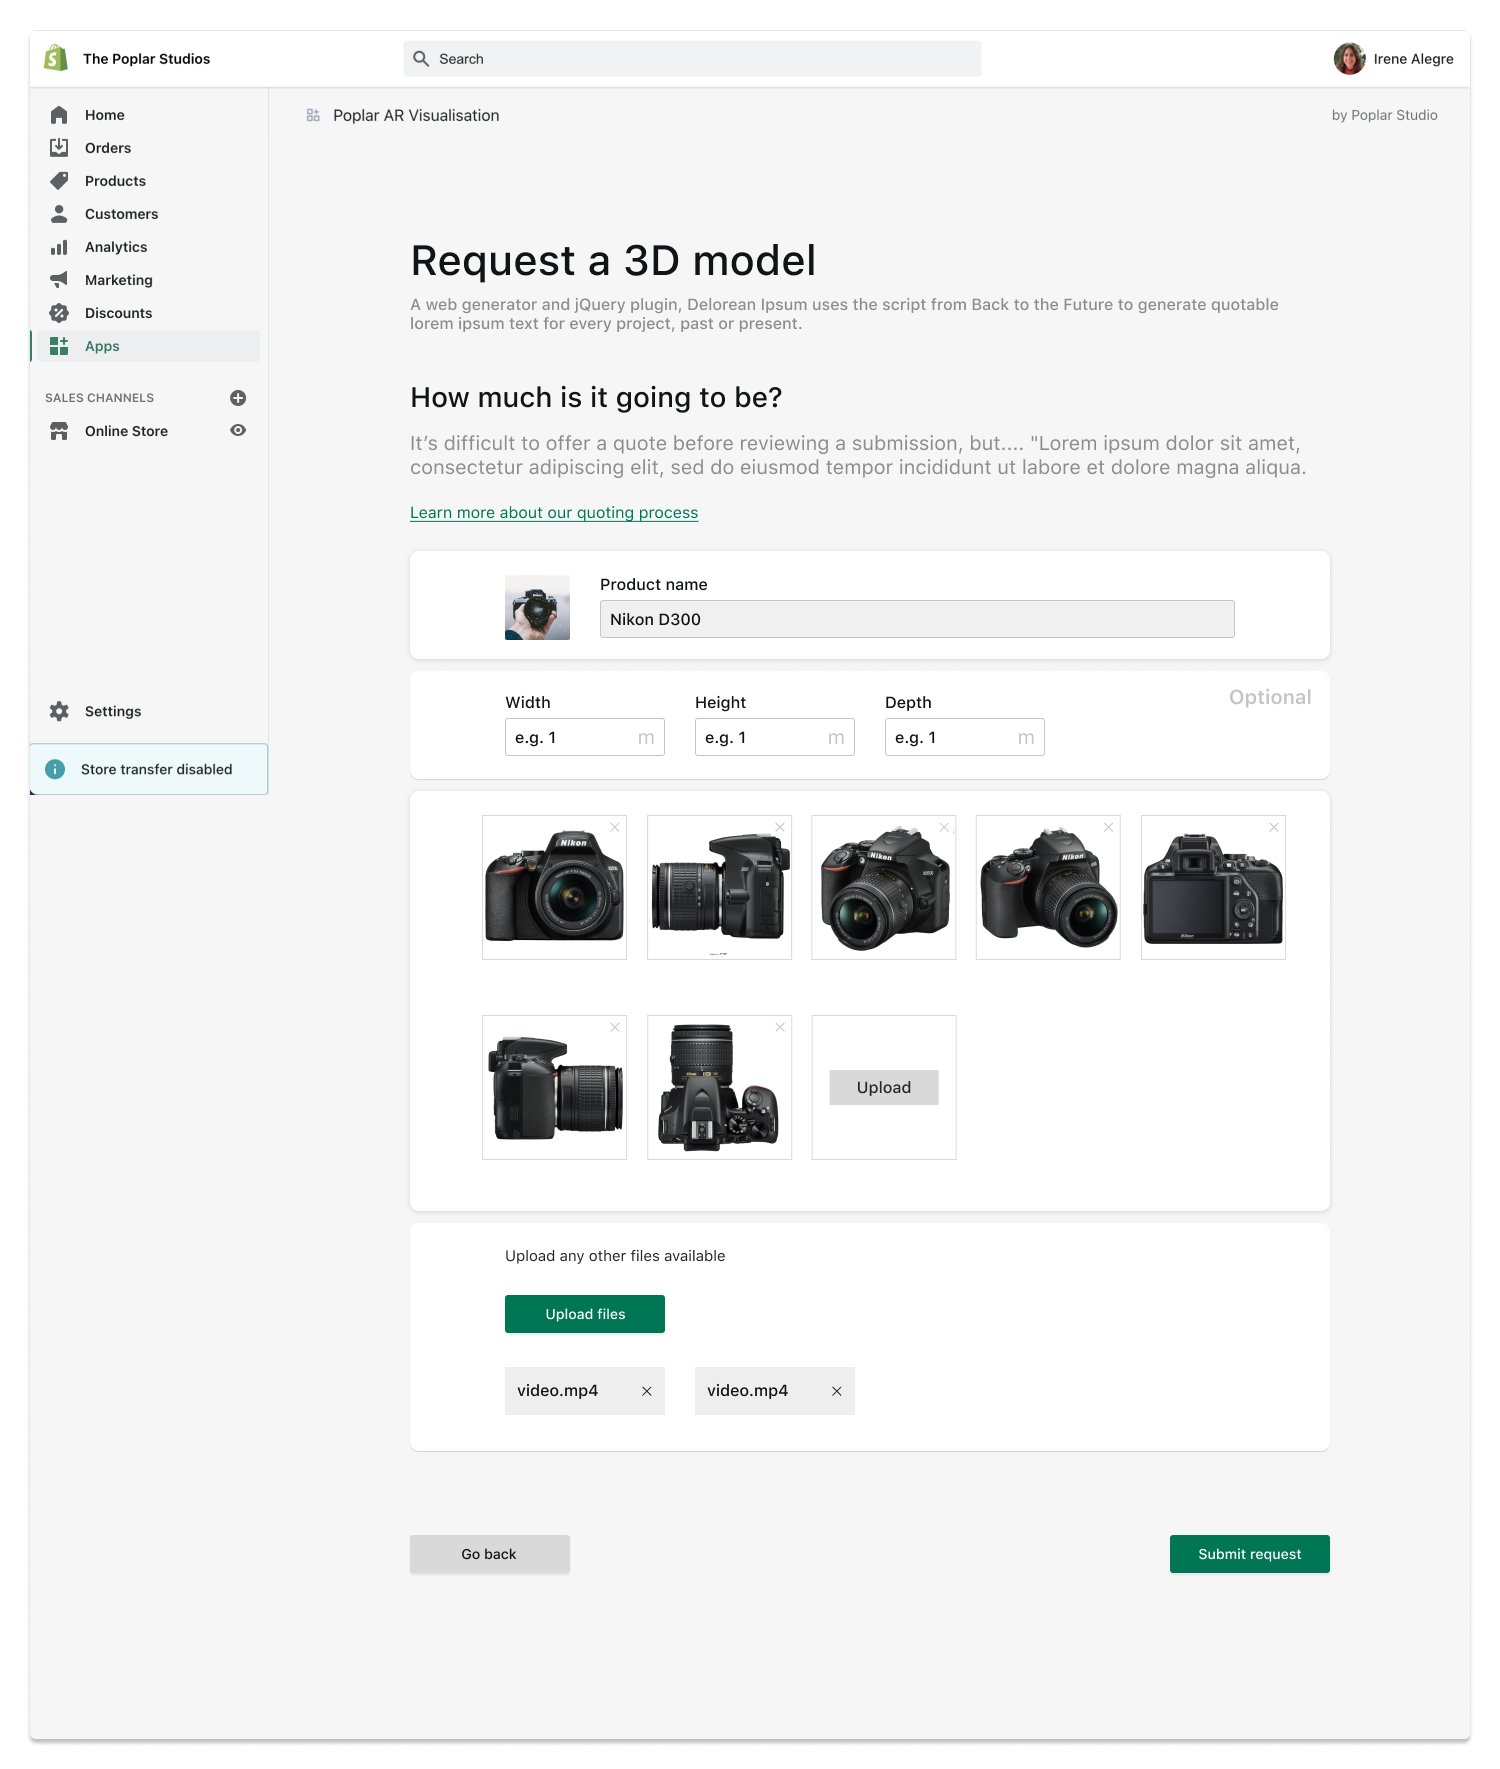The image size is (1500, 1769).
Task: Click the search magnifier icon
Action: point(421,59)
